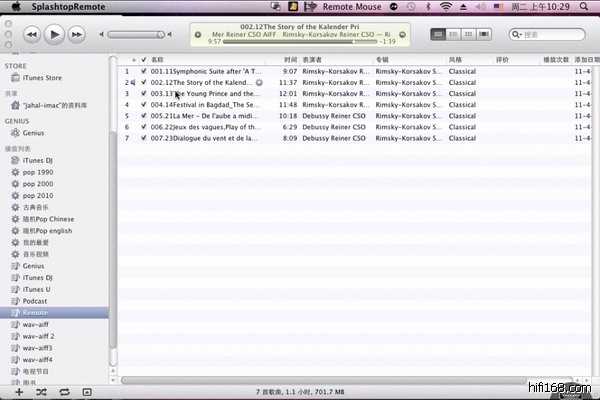
Task: Toggle the repeat icon in the bottom bar
Action: tap(64, 391)
